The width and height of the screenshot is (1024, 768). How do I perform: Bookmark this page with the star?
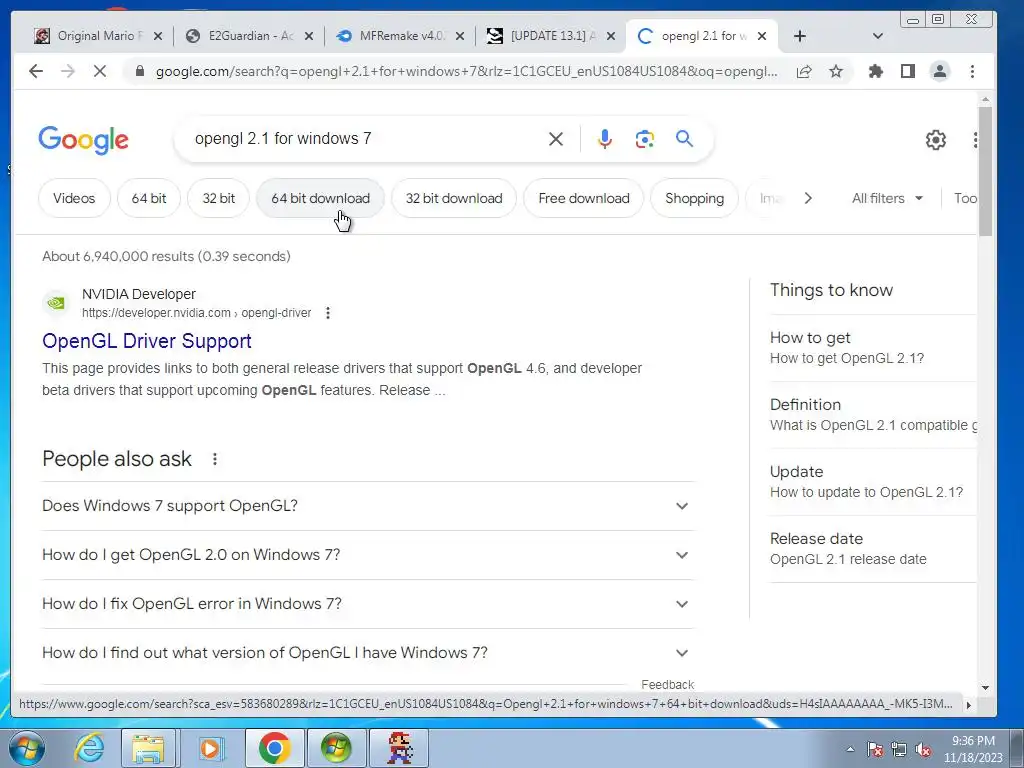click(x=835, y=71)
